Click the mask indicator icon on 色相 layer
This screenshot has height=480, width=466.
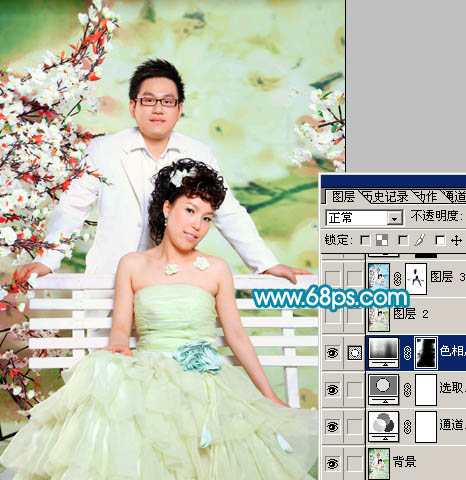point(354,353)
